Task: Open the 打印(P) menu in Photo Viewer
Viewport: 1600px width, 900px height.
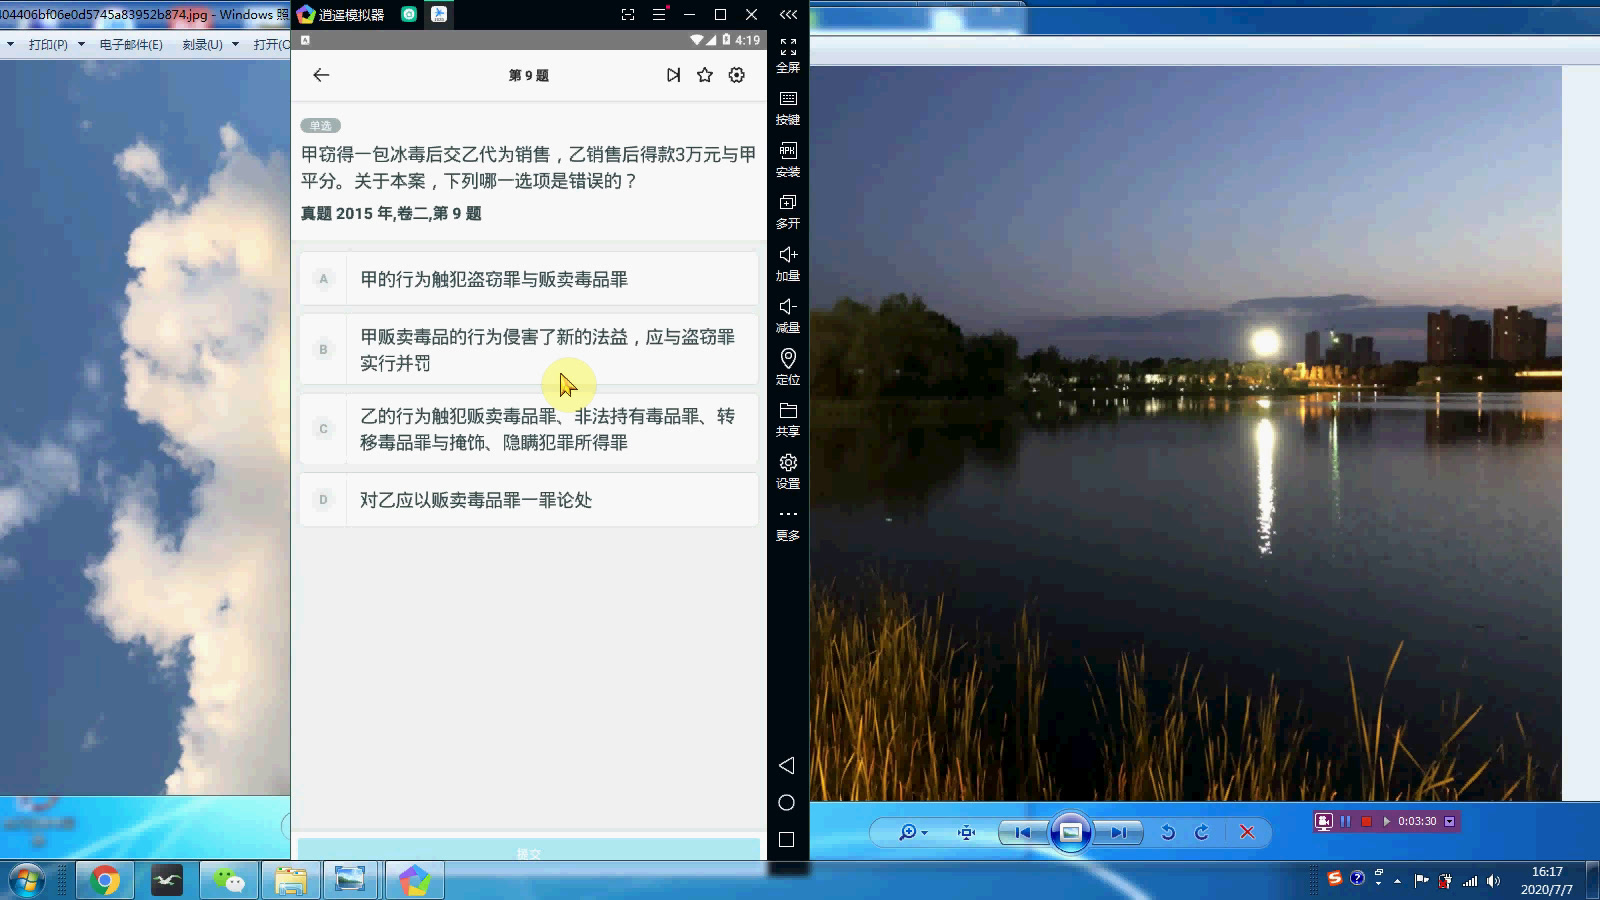Action: pyautogui.click(x=48, y=44)
